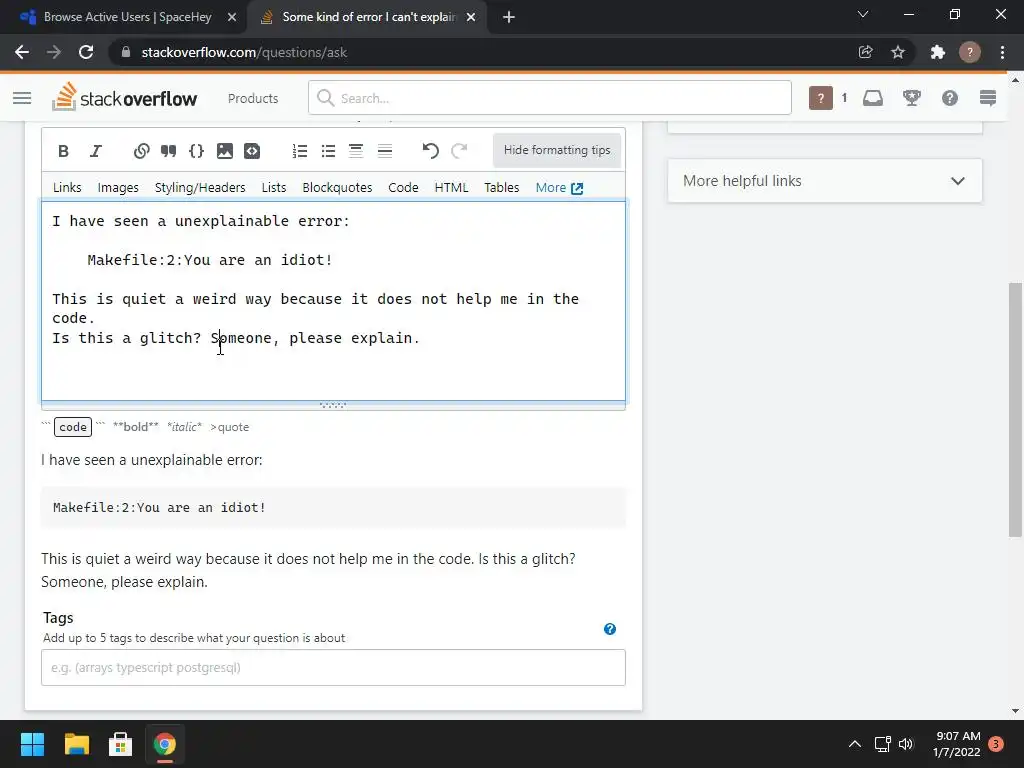Hide formatting tips toggle button

(556, 150)
